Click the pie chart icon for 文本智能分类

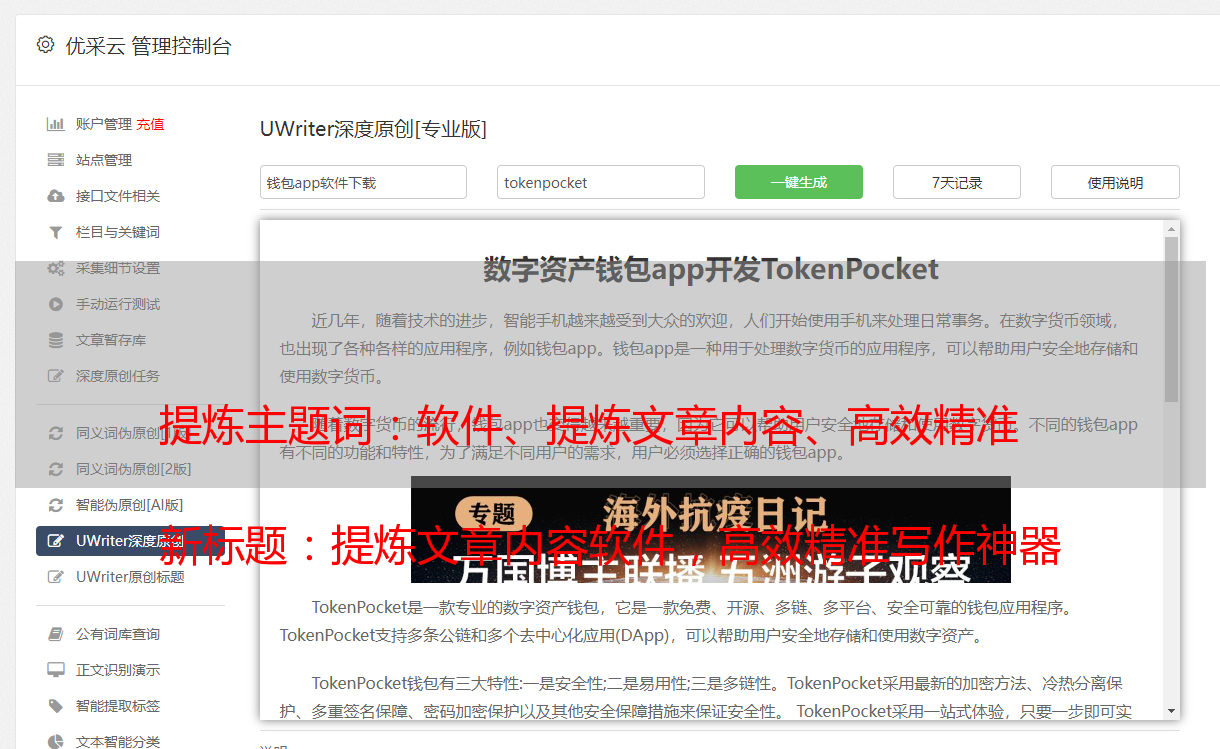(56, 742)
